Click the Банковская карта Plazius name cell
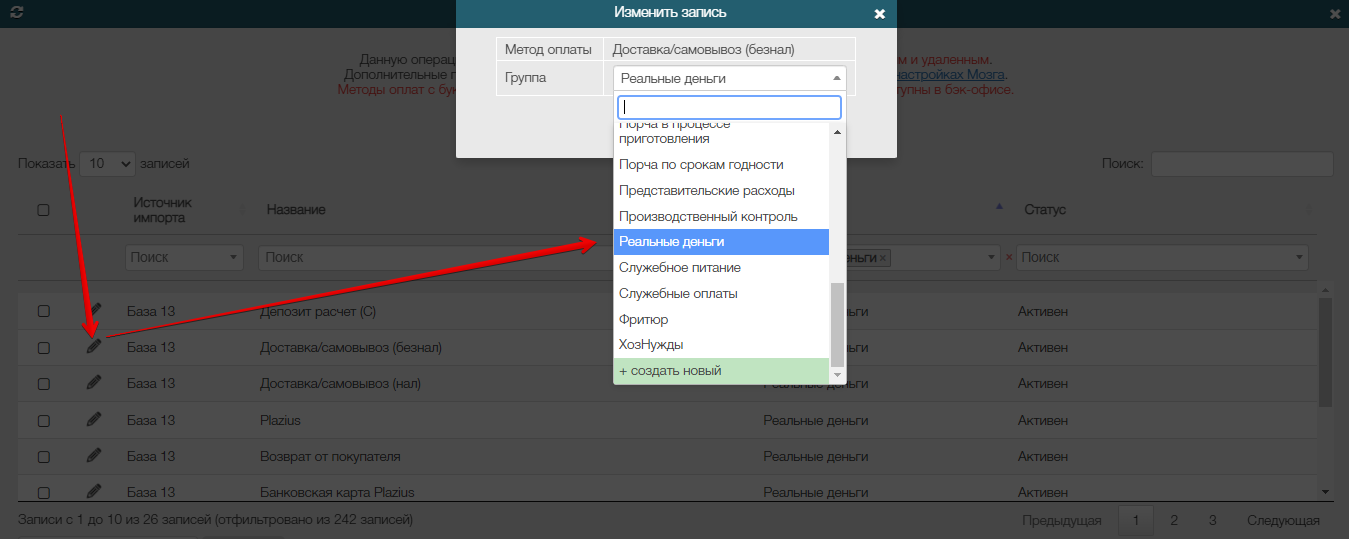 click(x=337, y=492)
